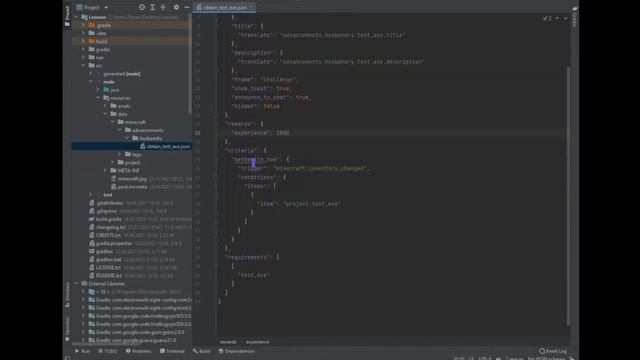Toggle the Structure tool window stripe button
The width and height of the screenshot is (640, 360).
click(x=67, y=295)
